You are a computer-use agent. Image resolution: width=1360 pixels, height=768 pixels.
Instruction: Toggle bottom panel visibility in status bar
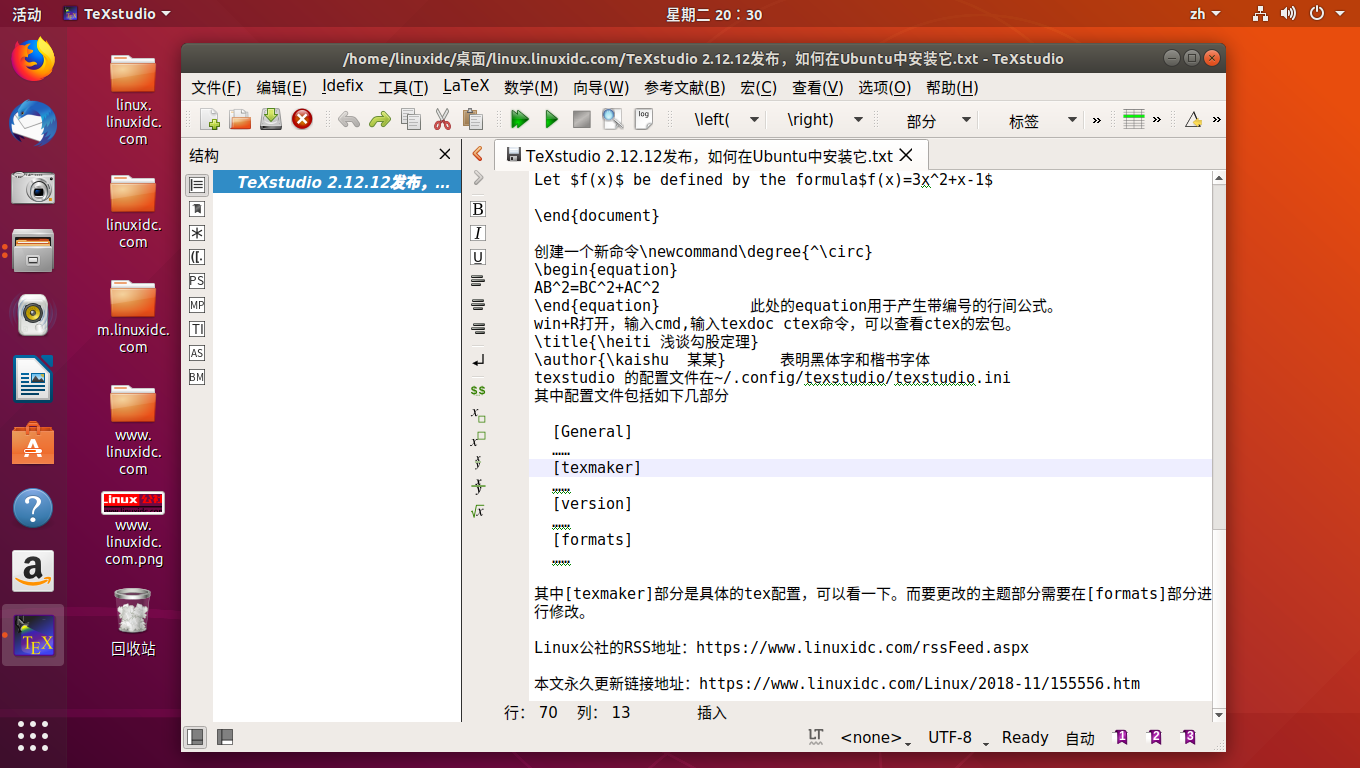point(225,737)
